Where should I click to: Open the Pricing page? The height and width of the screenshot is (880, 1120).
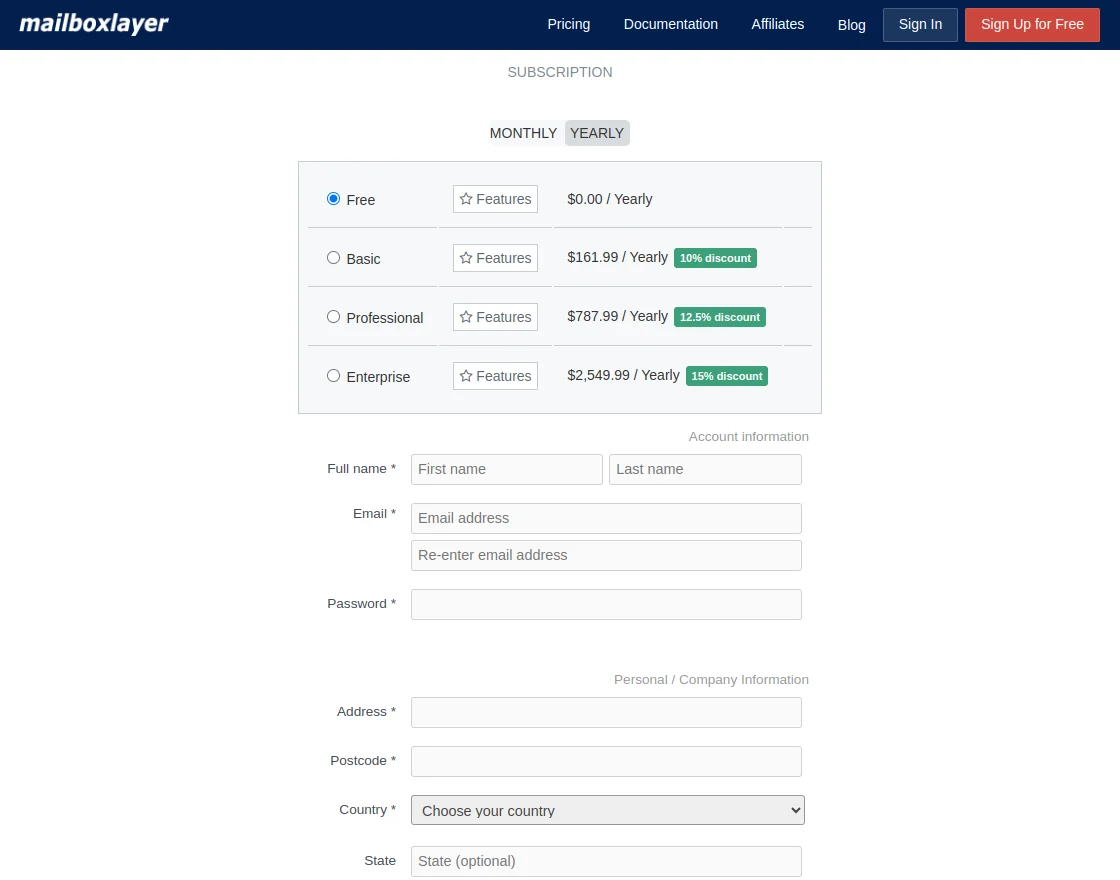[568, 24]
